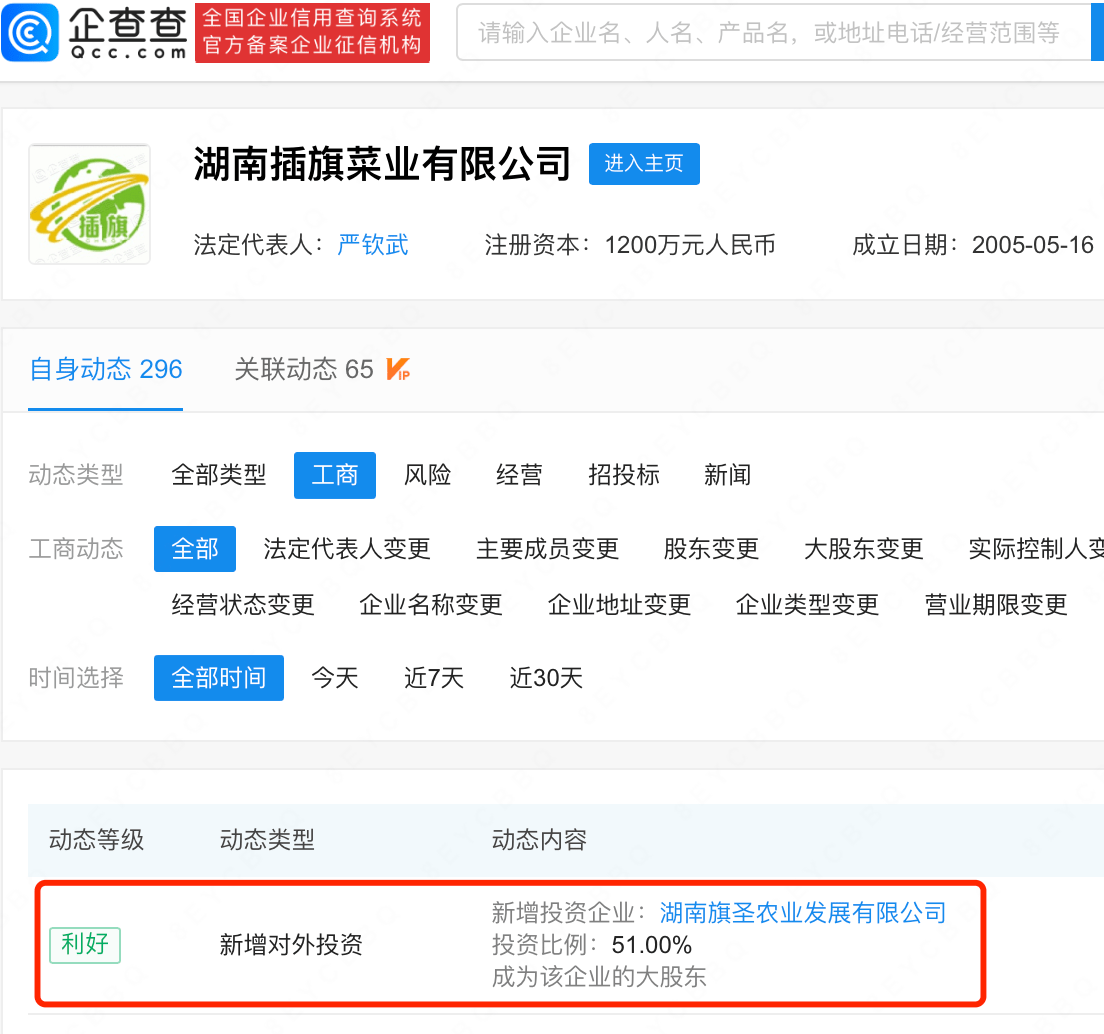Click the 新增对外投资 cell text
This screenshot has height=1034, width=1104.
(291, 945)
